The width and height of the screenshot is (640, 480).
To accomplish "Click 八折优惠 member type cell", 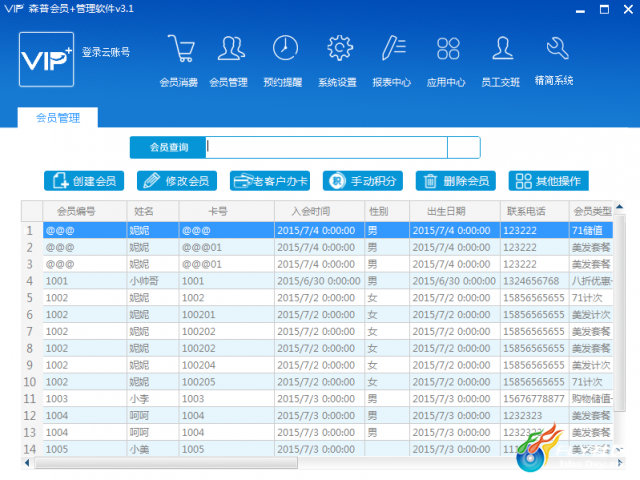I will [591, 281].
